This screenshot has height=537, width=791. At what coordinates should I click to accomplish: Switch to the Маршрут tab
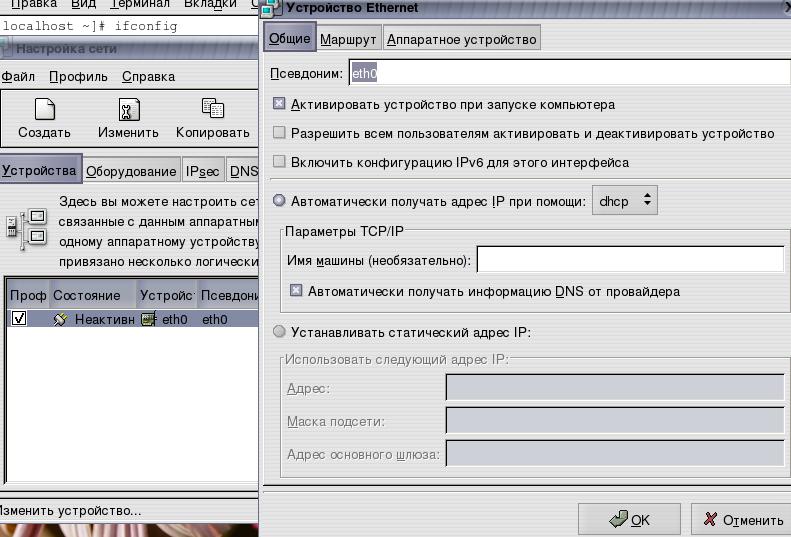point(348,40)
